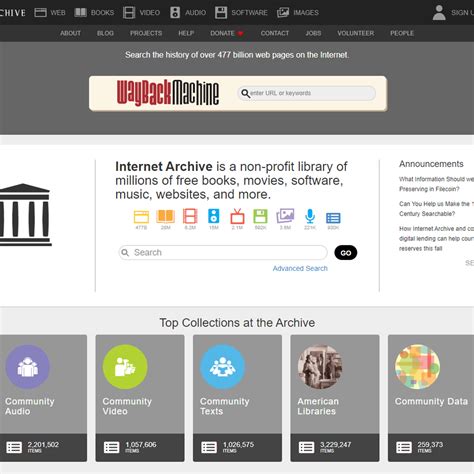Viewport: 474px width, 474px height.
Task: Focus the main Search input field
Action: (x=223, y=253)
